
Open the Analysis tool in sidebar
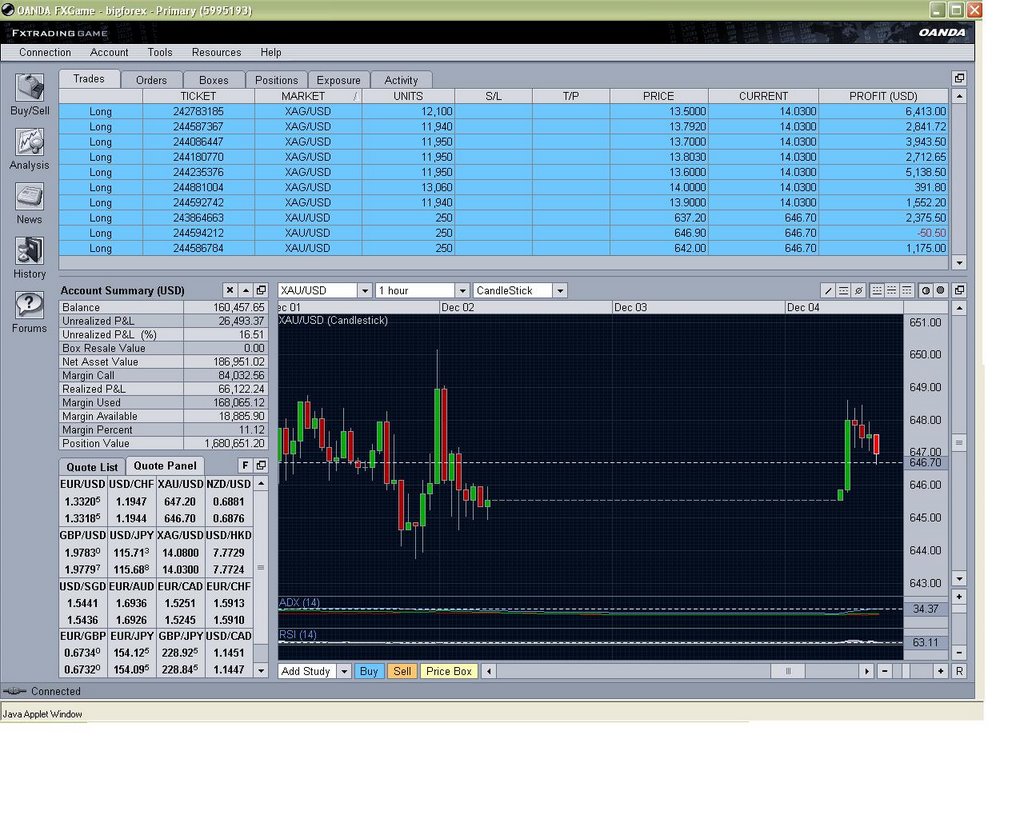[29, 150]
